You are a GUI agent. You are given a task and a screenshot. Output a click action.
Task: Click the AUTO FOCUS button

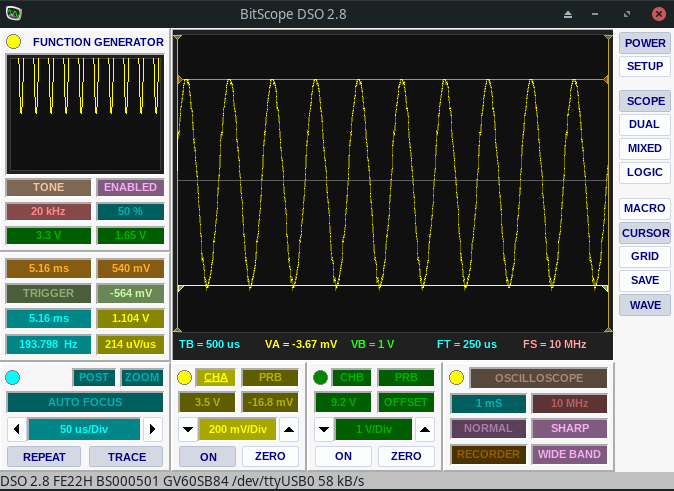point(85,402)
